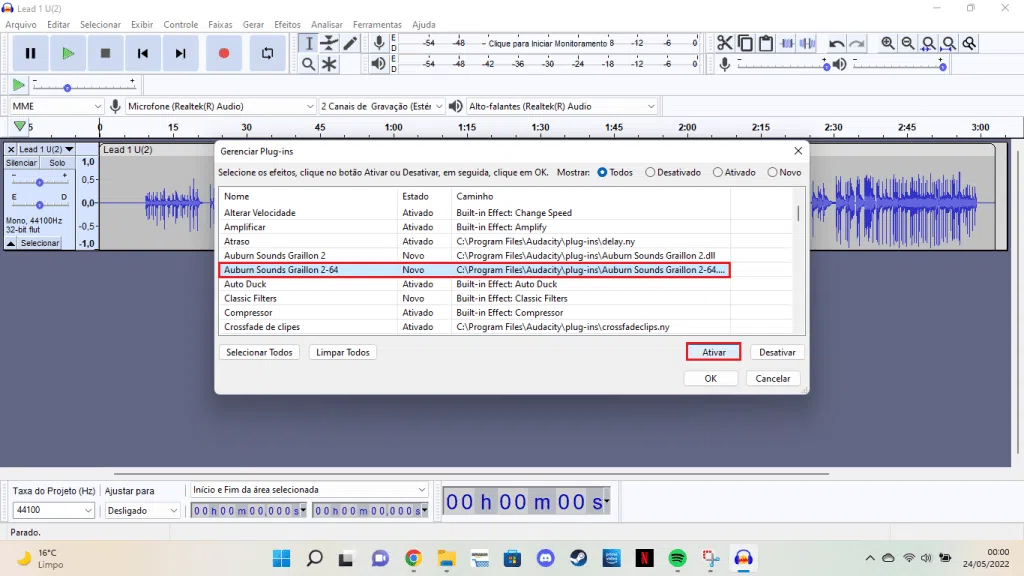Click the red Record button

tap(222, 53)
